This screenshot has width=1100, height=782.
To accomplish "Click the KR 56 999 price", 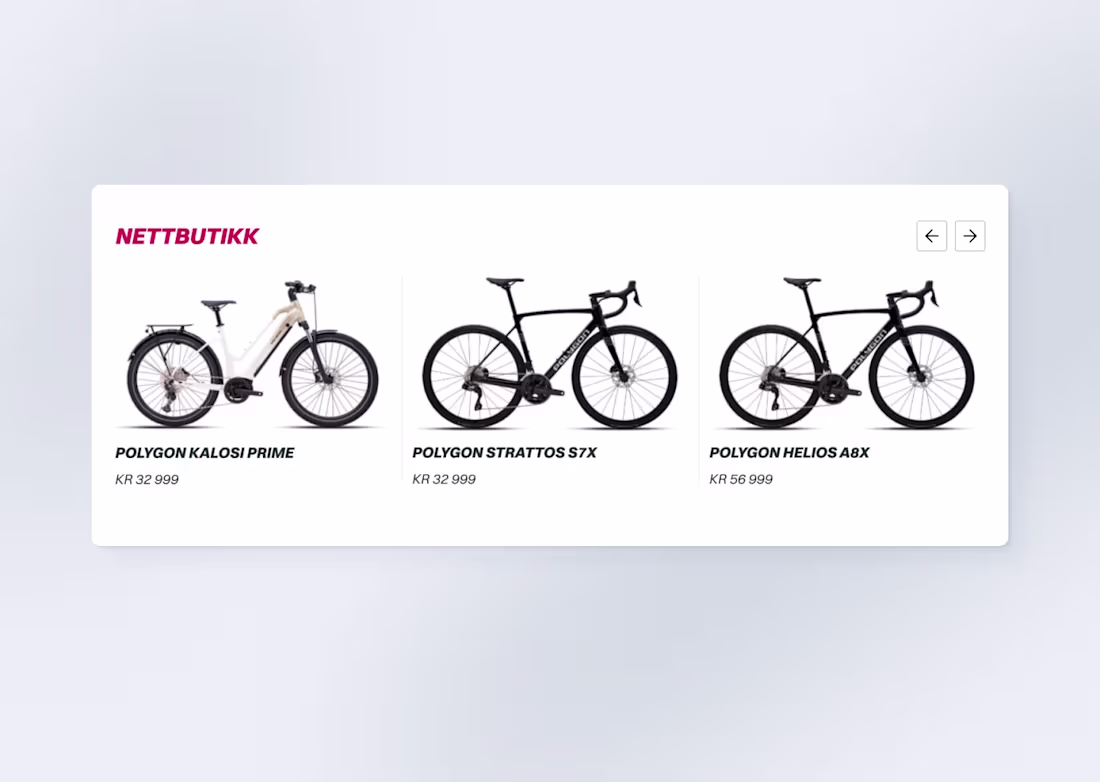I will (741, 479).
